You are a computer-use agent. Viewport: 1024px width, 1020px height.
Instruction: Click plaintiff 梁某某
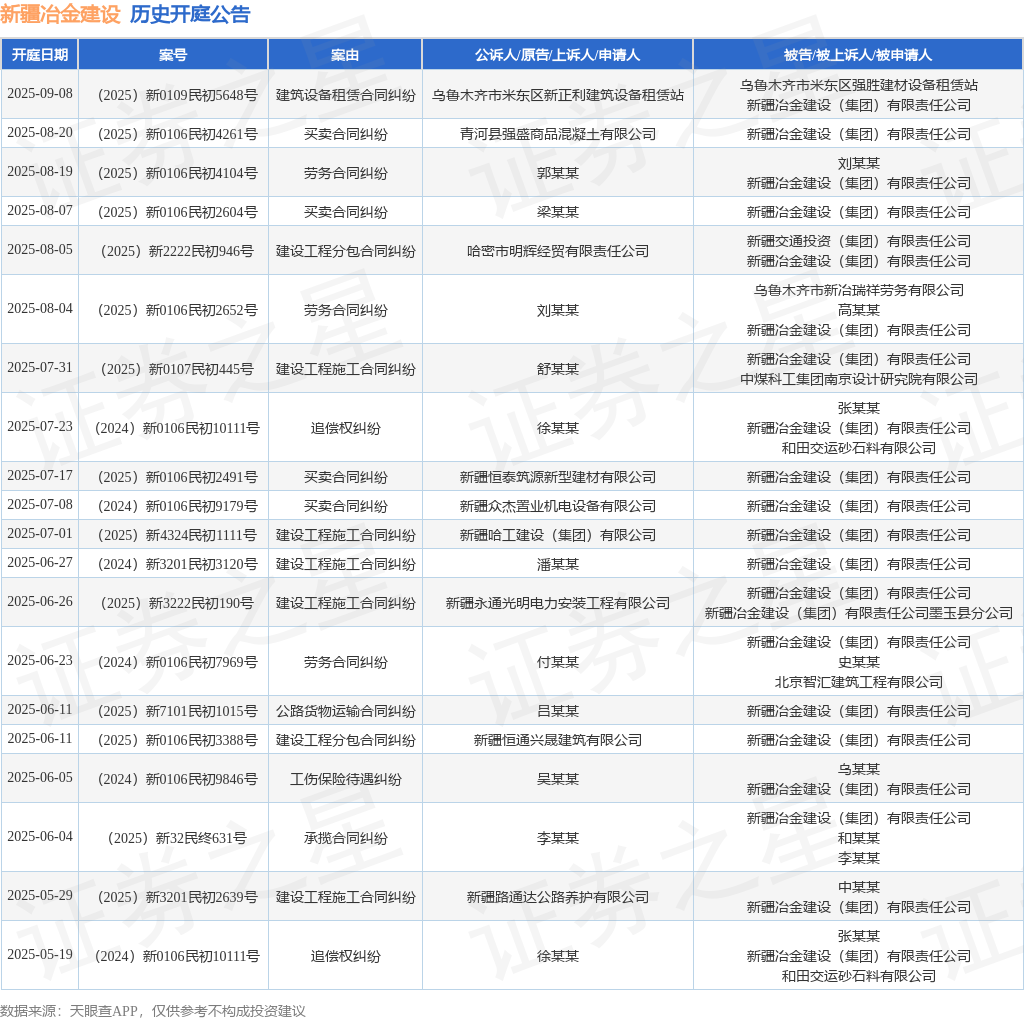click(558, 213)
